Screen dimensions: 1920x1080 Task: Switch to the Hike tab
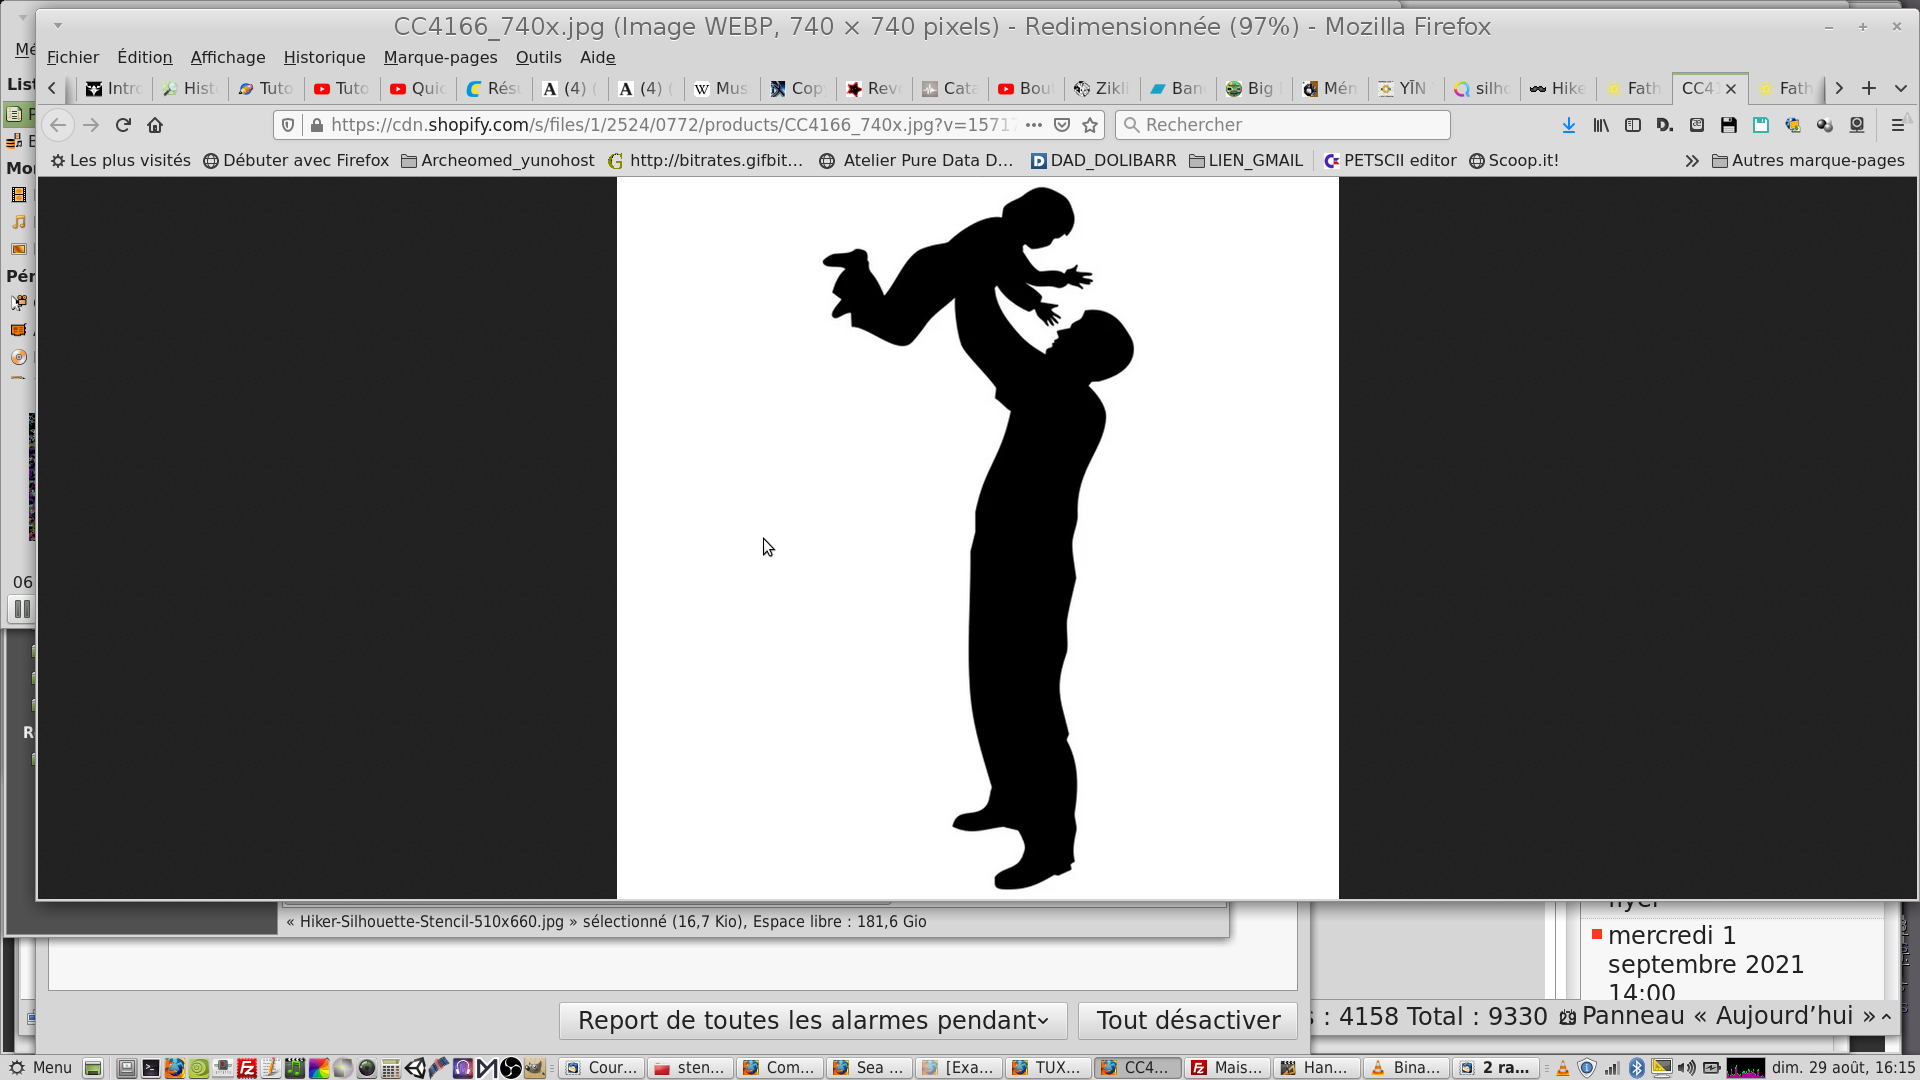[1557, 88]
